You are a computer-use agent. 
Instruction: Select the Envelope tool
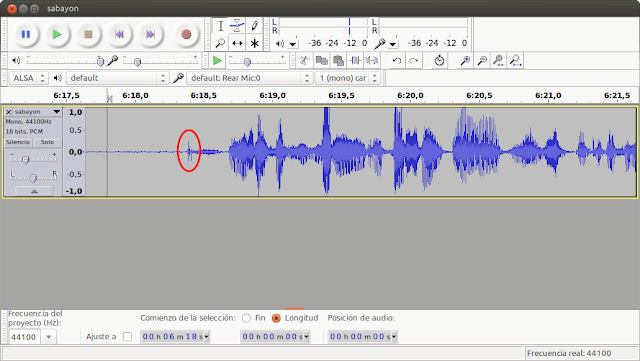pyautogui.click(x=237, y=26)
